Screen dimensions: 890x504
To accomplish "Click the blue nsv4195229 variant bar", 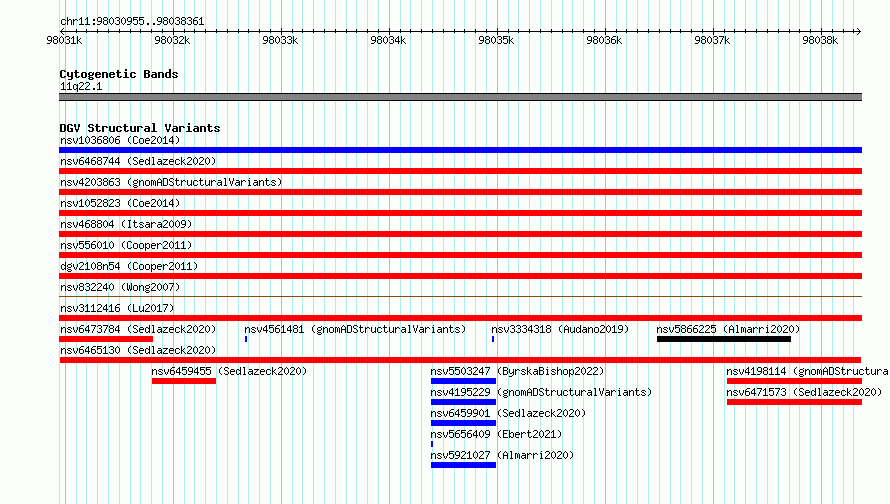I will click(463, 402).
